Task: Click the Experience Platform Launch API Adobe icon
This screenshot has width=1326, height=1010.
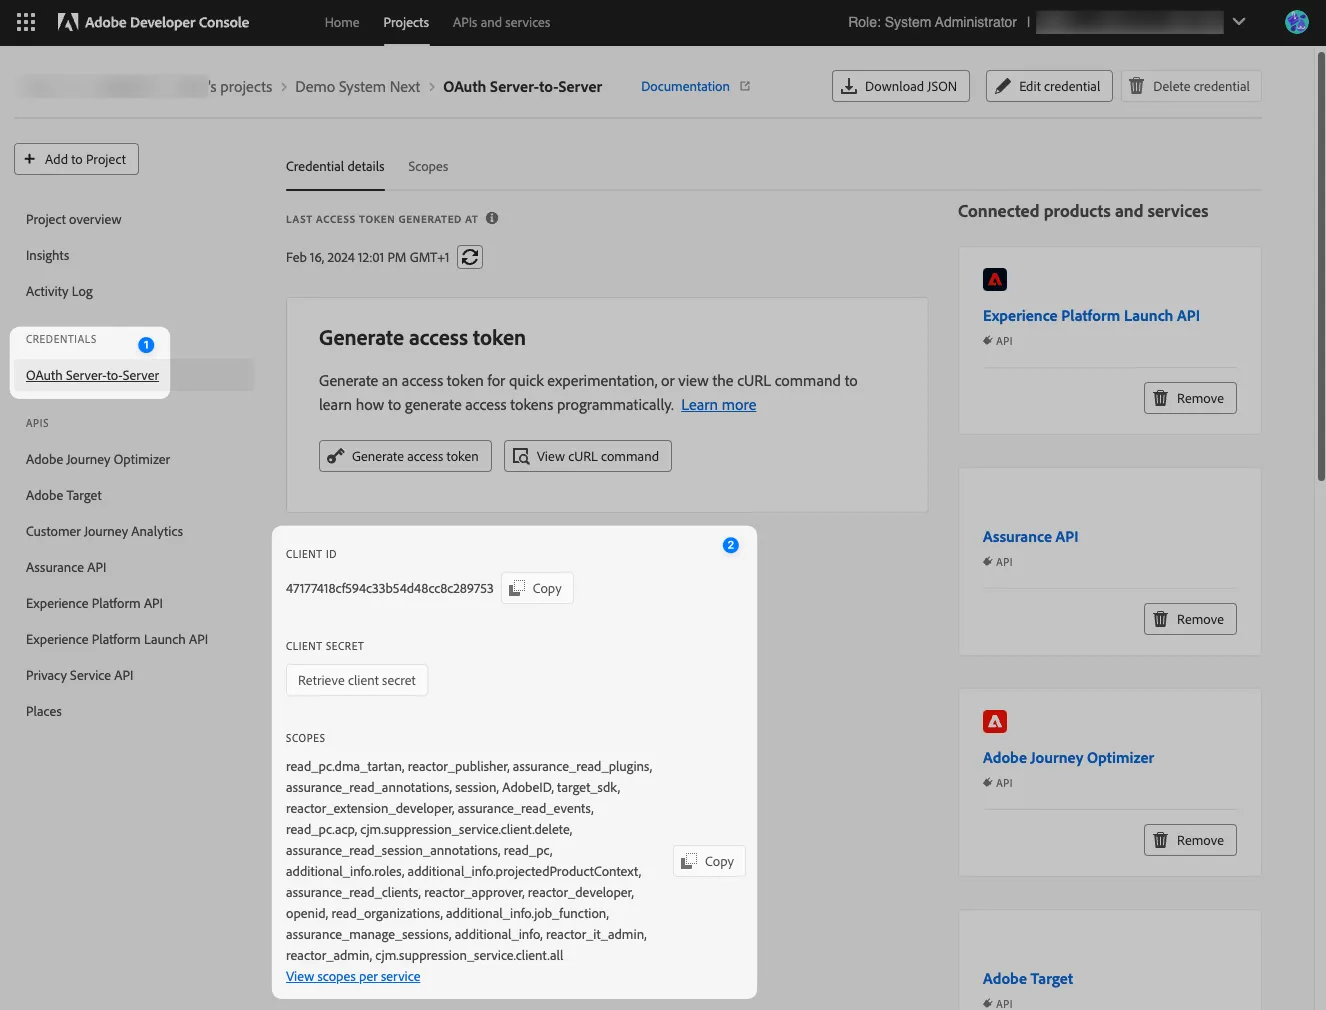Action: (x=995, y=280)
